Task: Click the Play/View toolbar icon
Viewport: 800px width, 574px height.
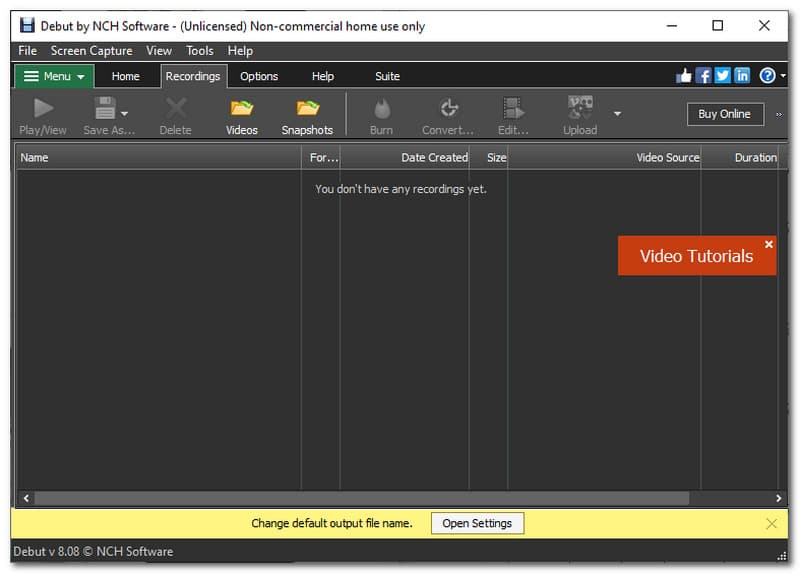Action: (43, 108)
